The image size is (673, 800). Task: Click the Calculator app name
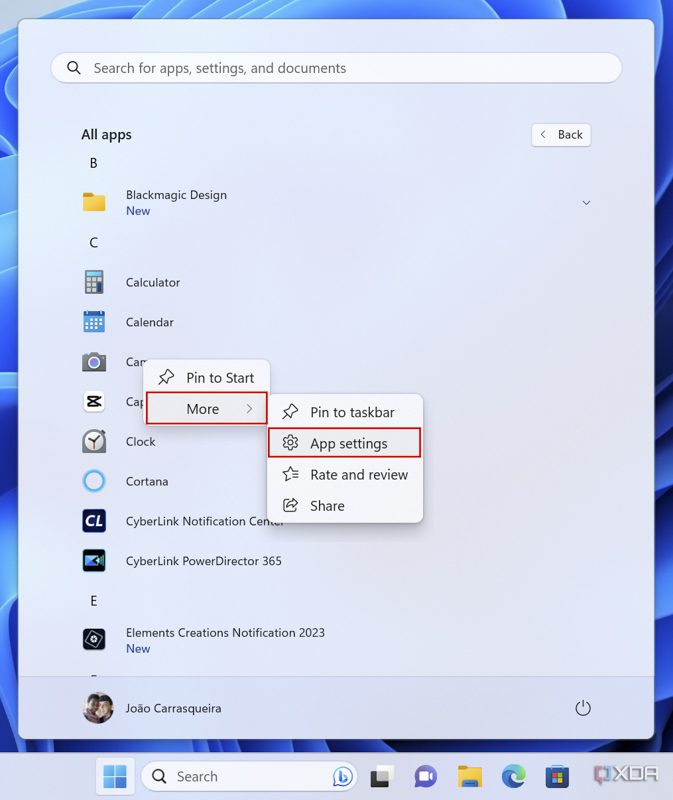pyautogui.click(x=153, y=282)
